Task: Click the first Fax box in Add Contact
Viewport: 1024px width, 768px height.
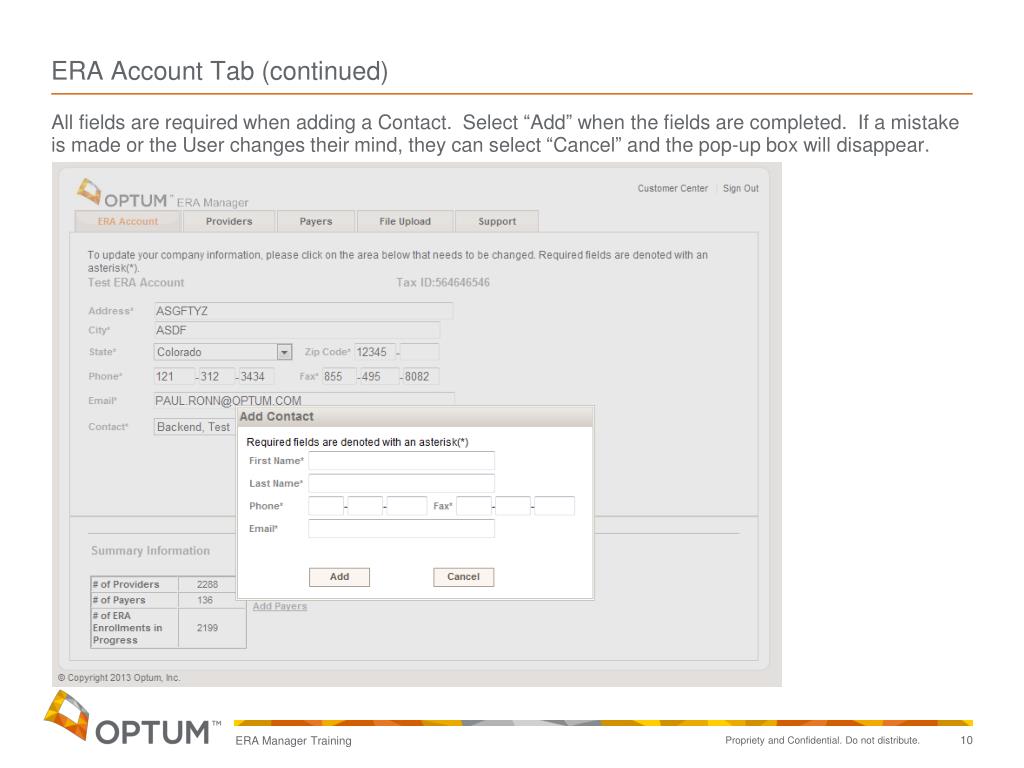Action: coord(474,505)
